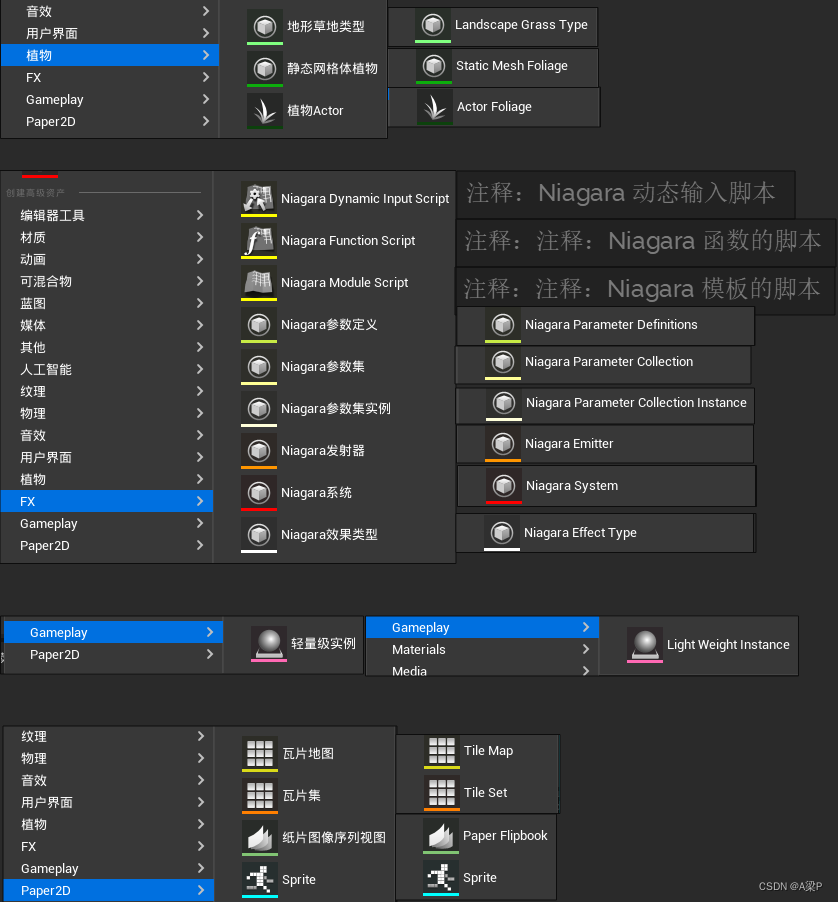The image size is (838, 902).
Task: Open arrow on highlighted Paper2D row
Action: coord(201,890)
